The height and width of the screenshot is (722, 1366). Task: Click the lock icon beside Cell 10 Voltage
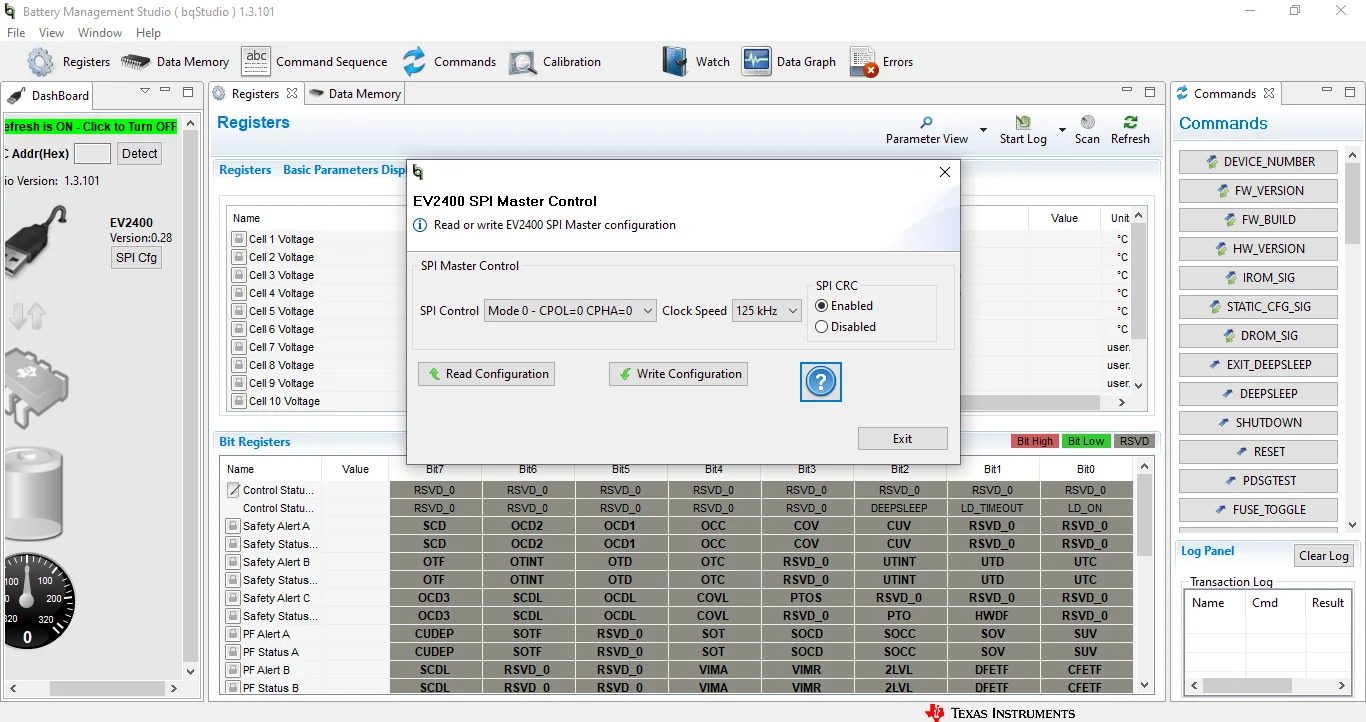tap(239, 401)
